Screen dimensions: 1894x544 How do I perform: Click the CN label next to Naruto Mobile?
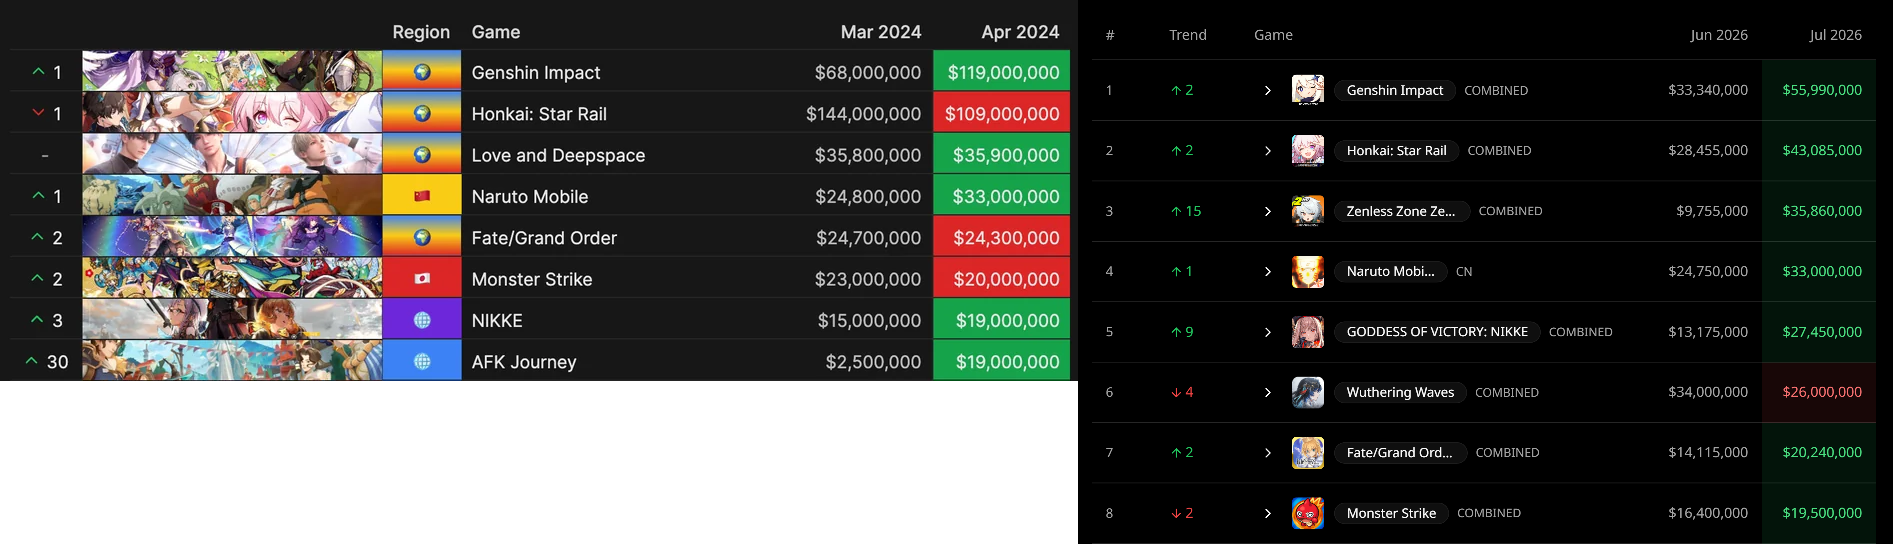(x=1464, y=272)
